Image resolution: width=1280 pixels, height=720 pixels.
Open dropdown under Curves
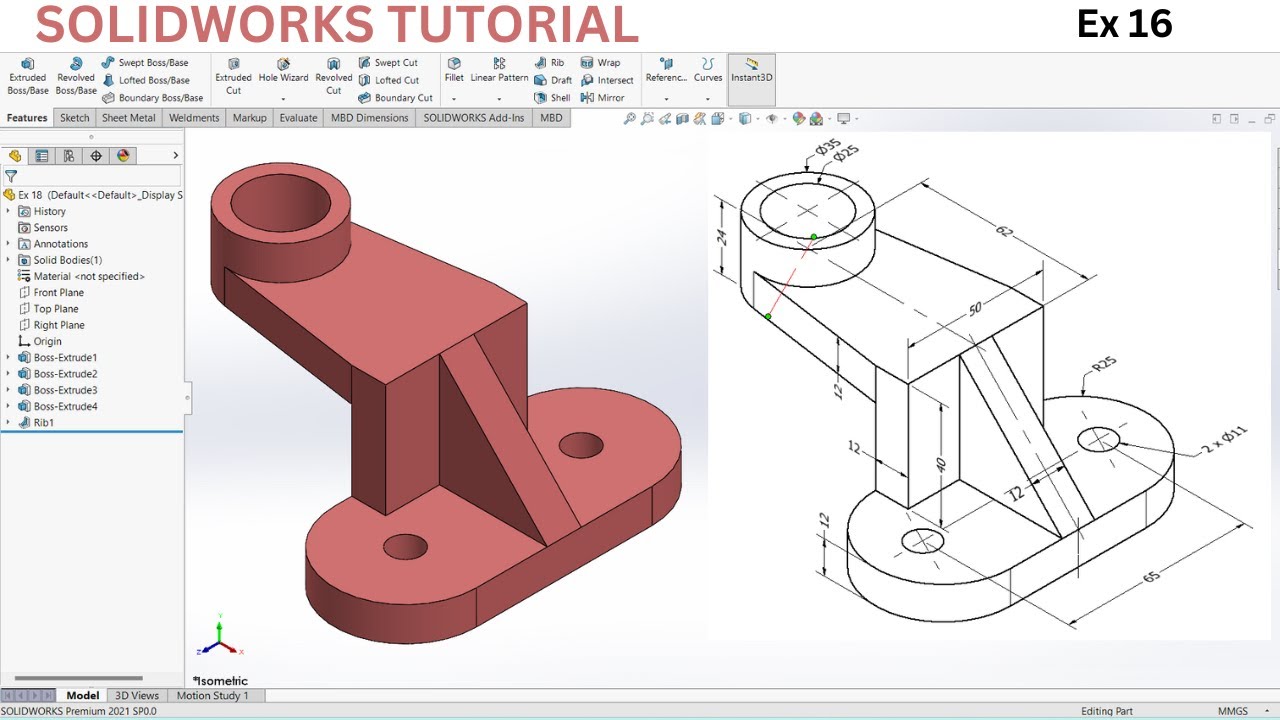[x=708, y=99]
